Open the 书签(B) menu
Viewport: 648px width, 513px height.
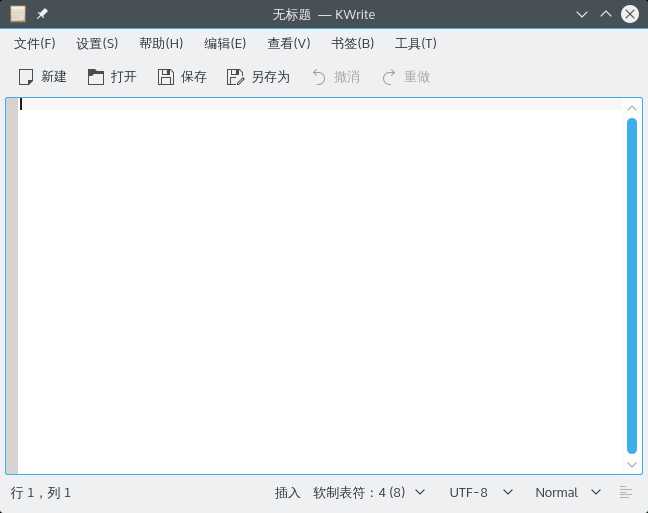[353, 43]
